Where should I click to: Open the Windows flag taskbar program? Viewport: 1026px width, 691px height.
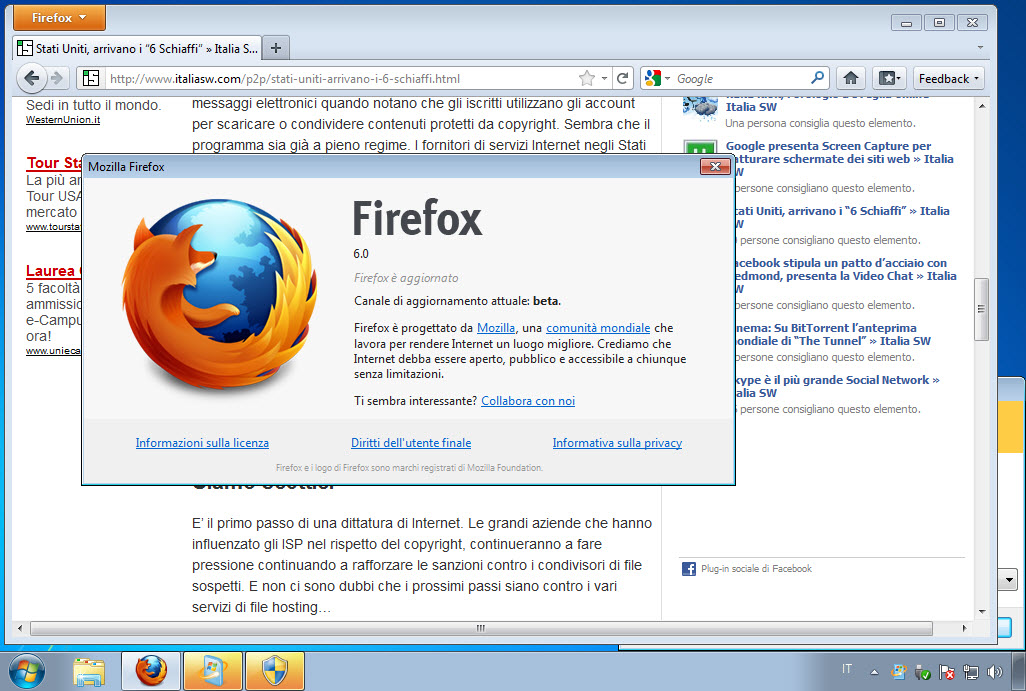pos(213,671)
